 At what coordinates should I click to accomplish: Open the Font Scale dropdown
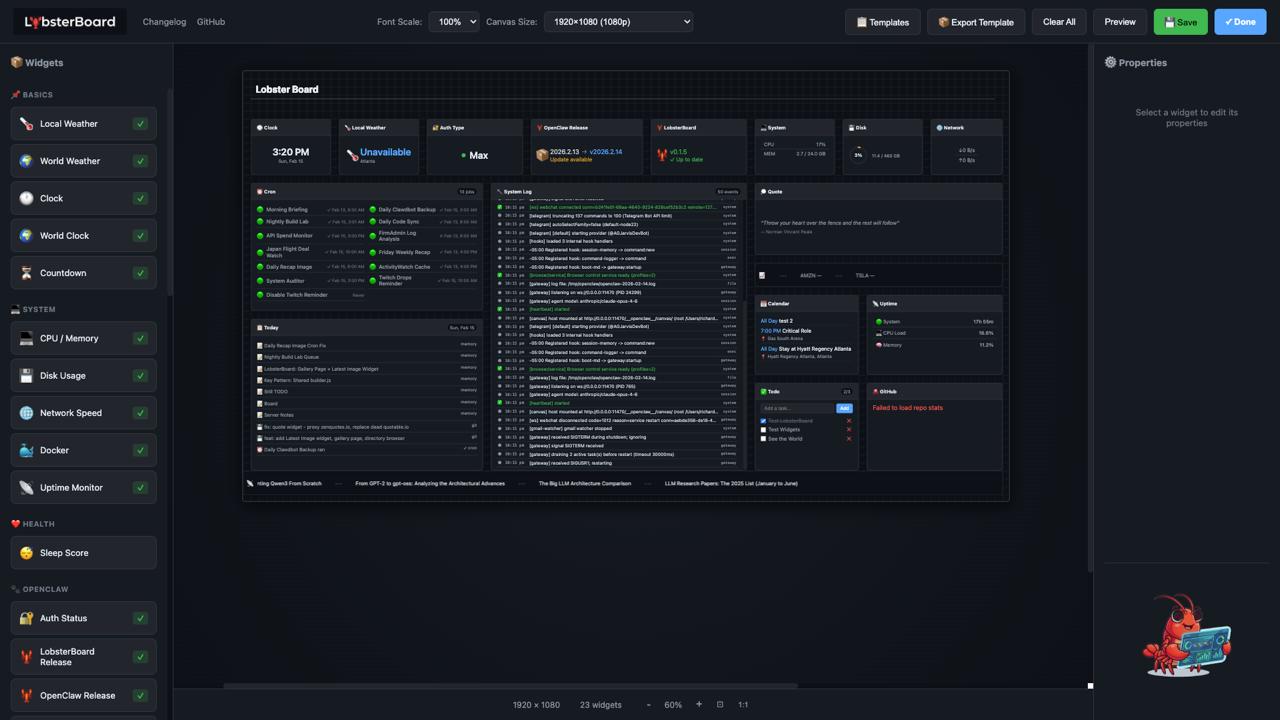(454, 21)
